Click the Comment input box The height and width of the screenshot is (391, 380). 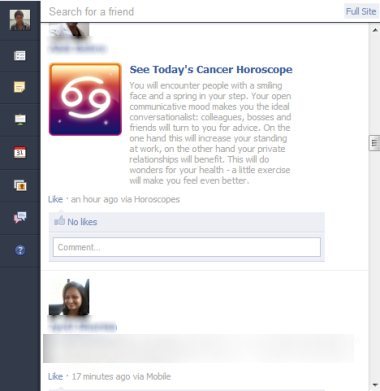[187, 247]
